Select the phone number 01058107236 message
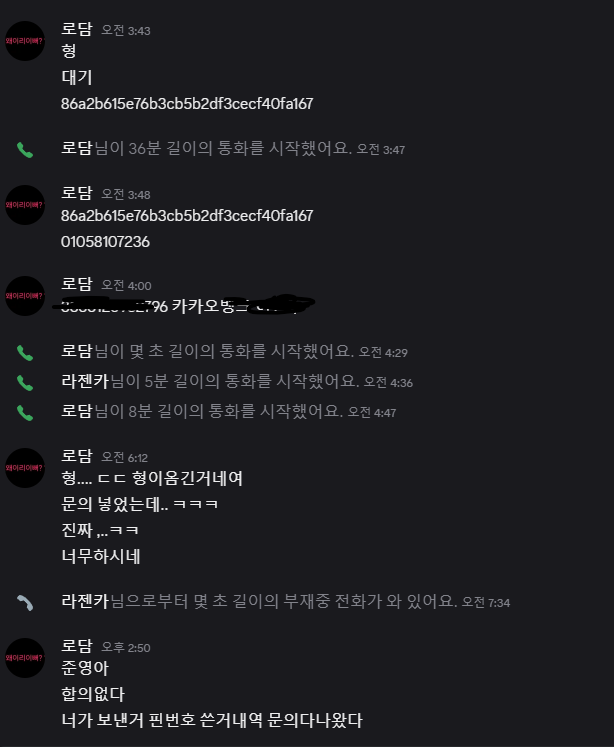The height and width of the screenshot is (747, 614). tap(105, 242)
